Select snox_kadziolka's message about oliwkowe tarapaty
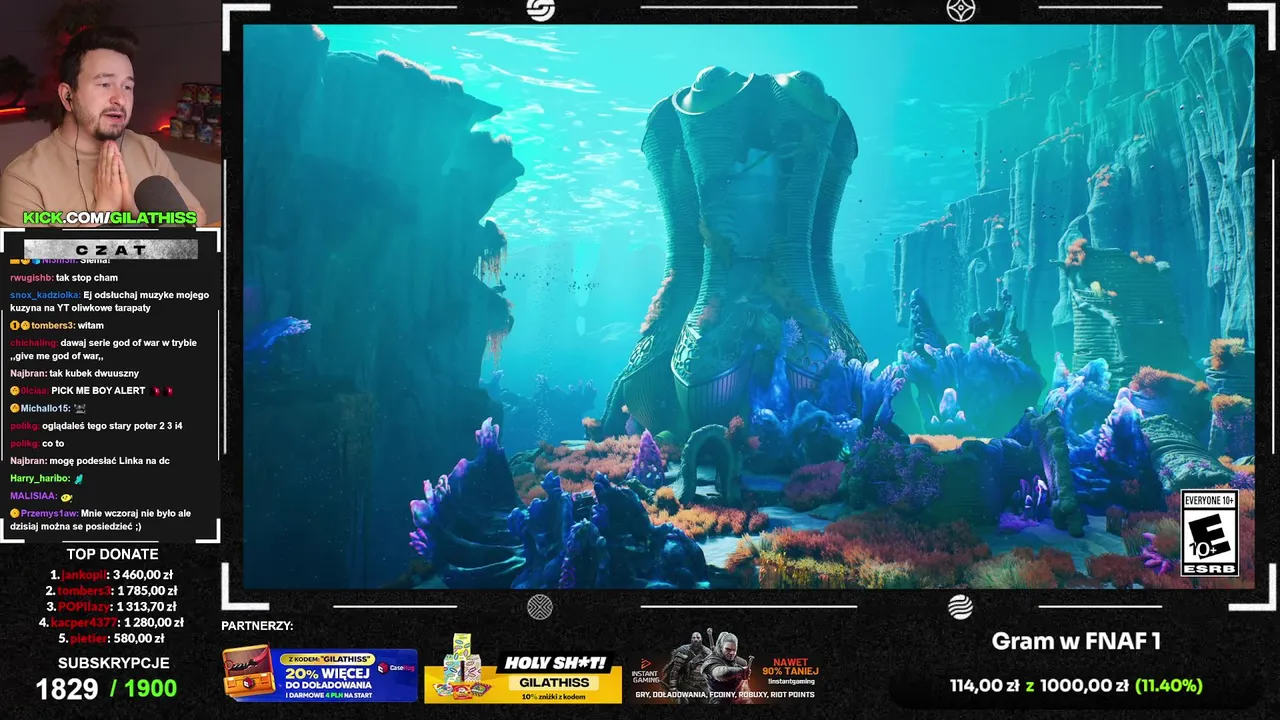Image resolution: width=1280 pixels, height=720 pixels. [110, 302]
